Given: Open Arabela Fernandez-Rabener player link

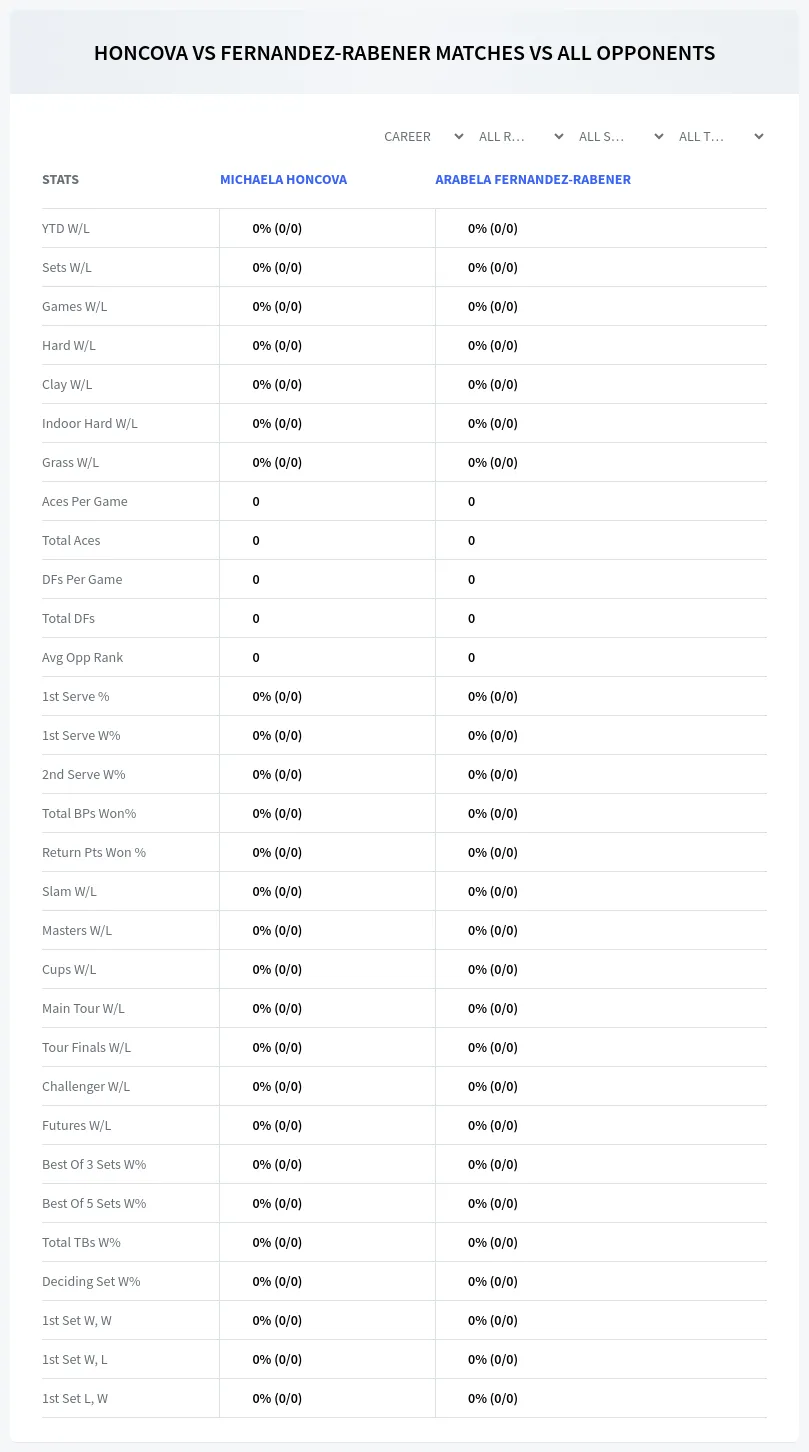Looking at the screenshot, I should point(533,180).
